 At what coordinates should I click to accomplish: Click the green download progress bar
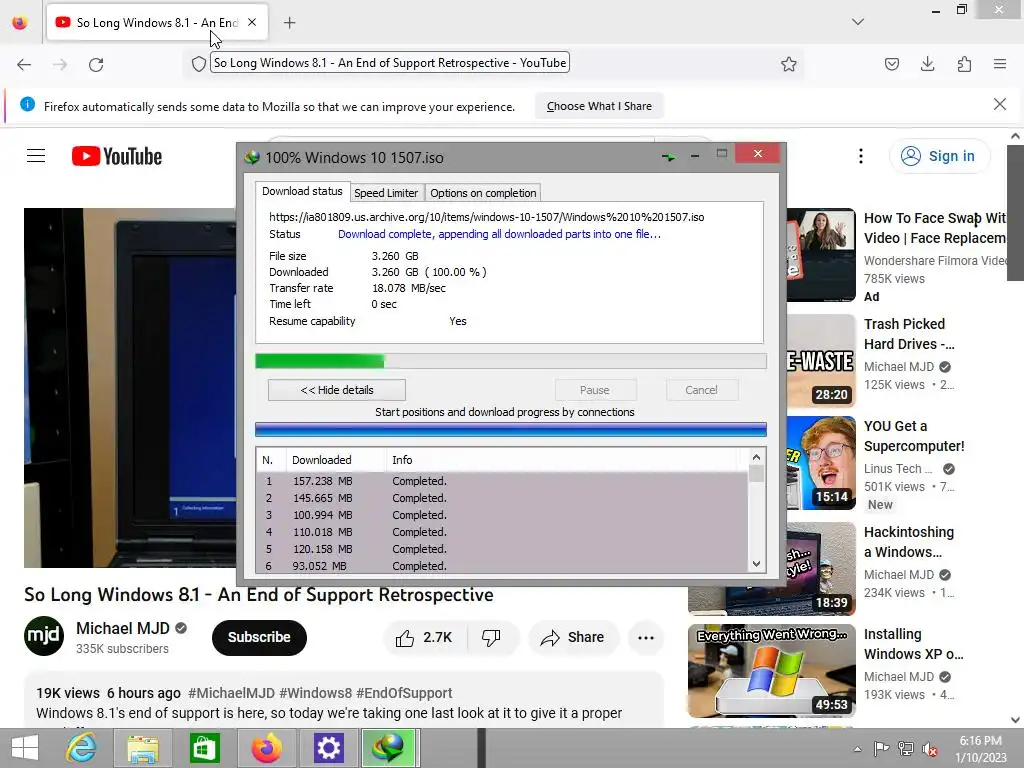pos(511,361)
